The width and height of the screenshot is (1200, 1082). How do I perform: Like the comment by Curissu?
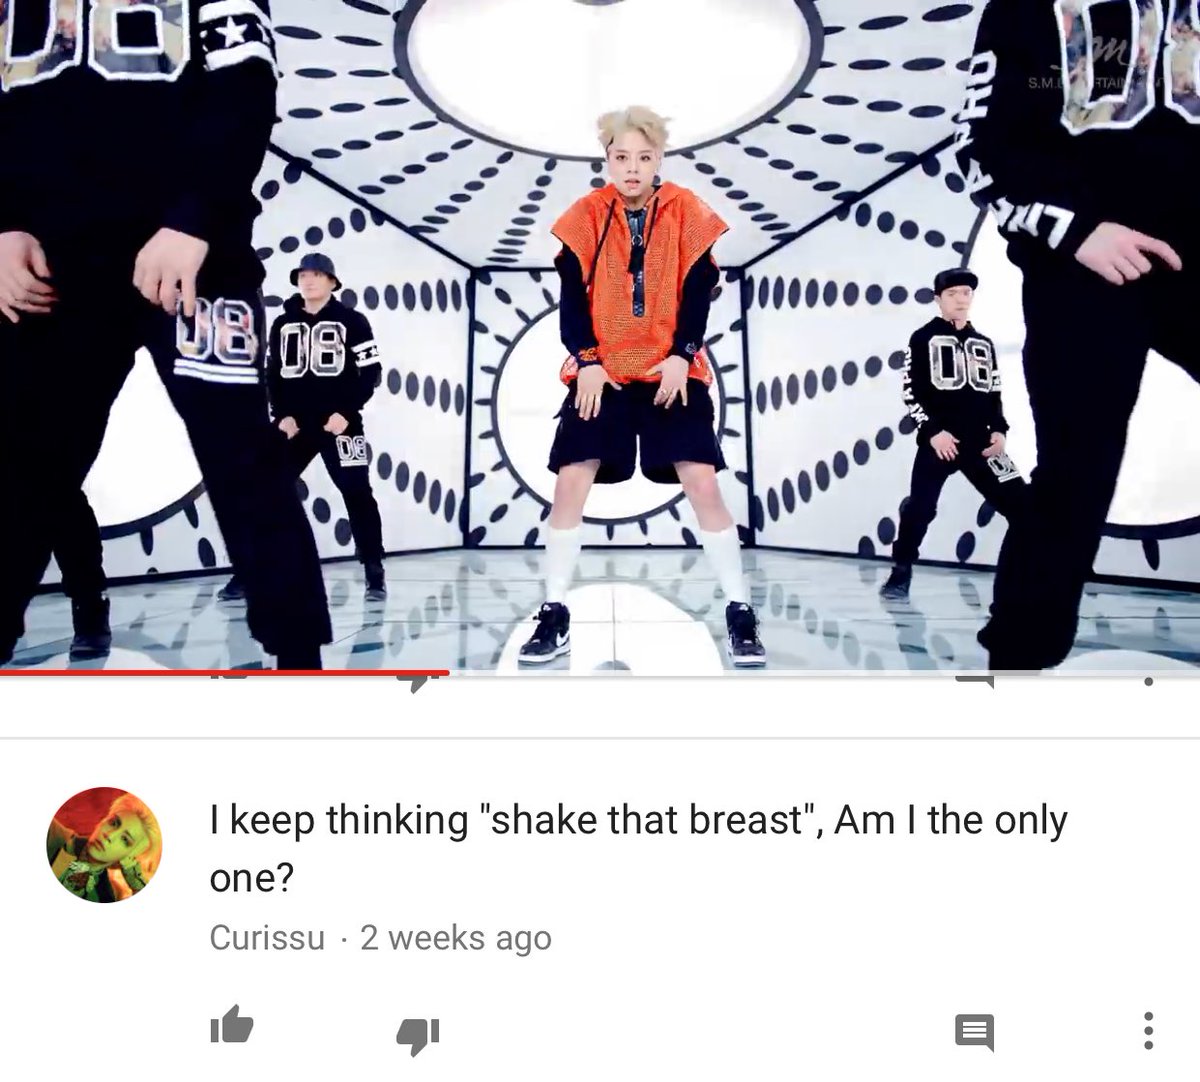(231, 1028)
